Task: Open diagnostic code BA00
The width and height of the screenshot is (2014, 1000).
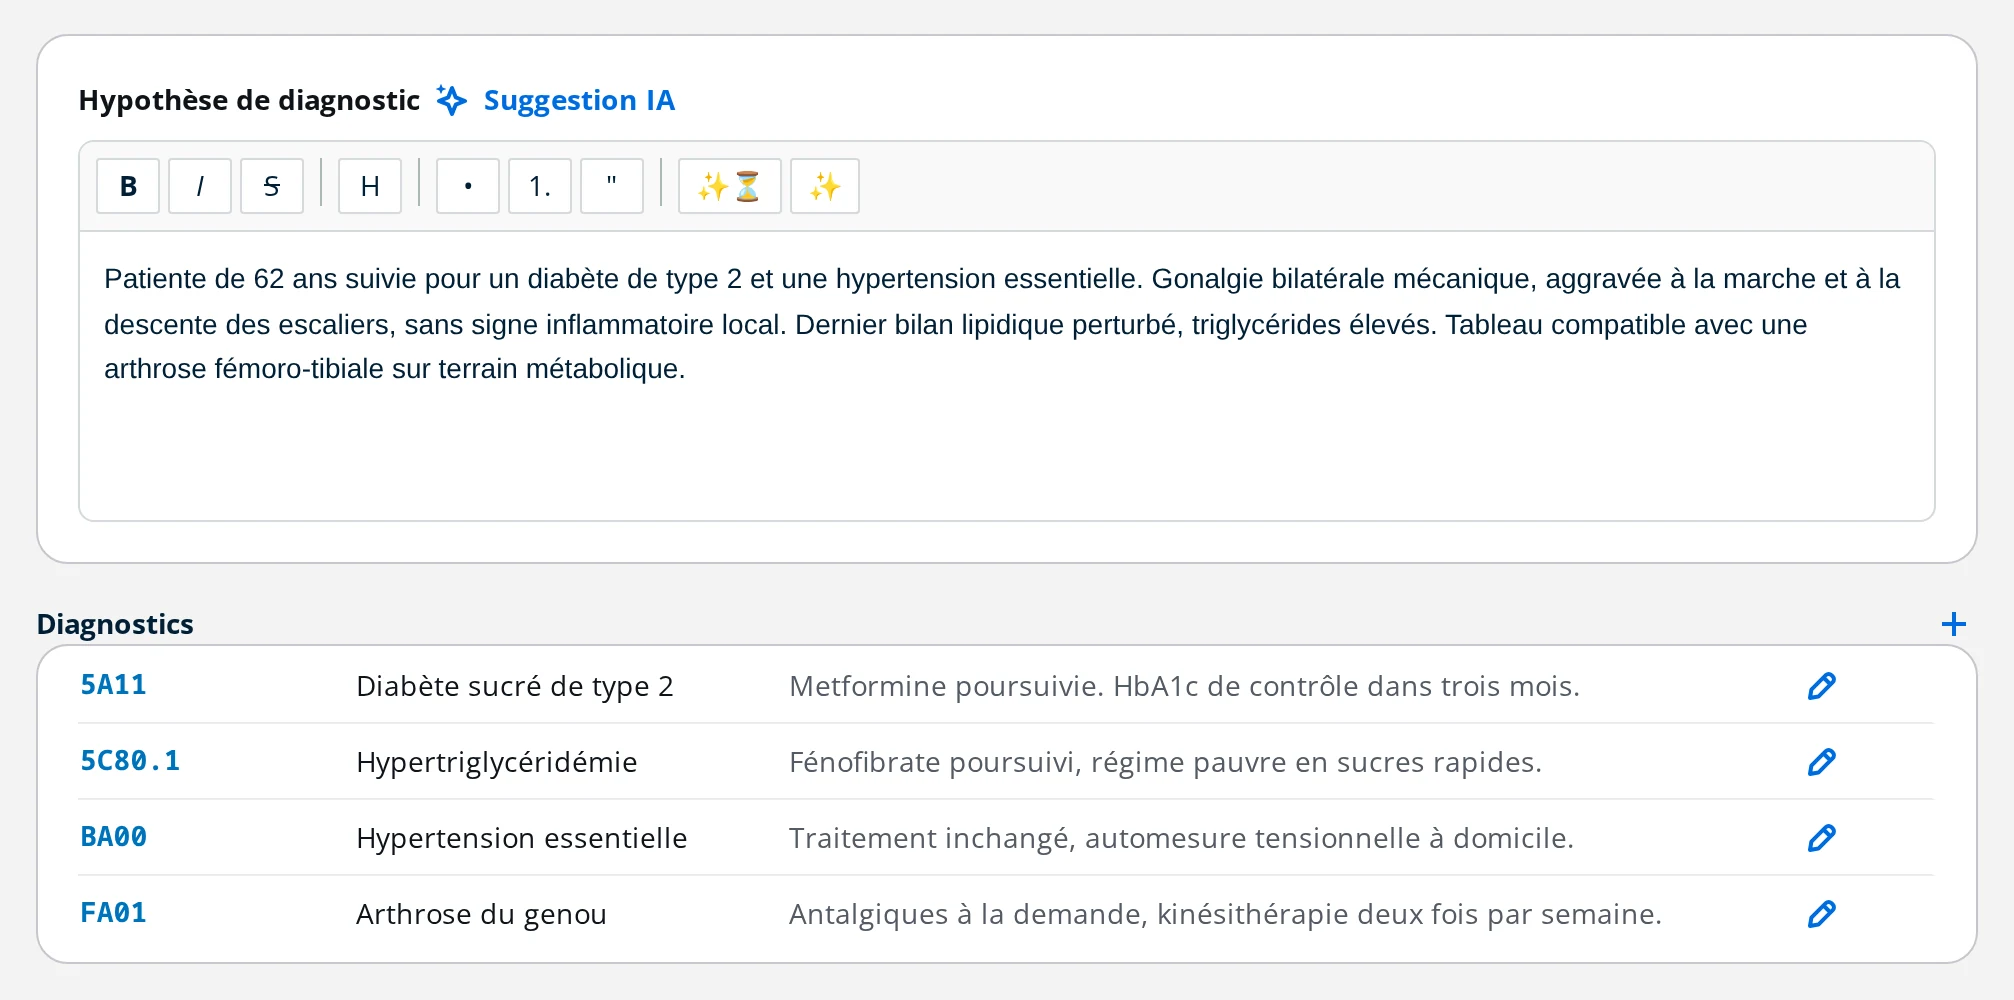Action: tap(113, 837)
